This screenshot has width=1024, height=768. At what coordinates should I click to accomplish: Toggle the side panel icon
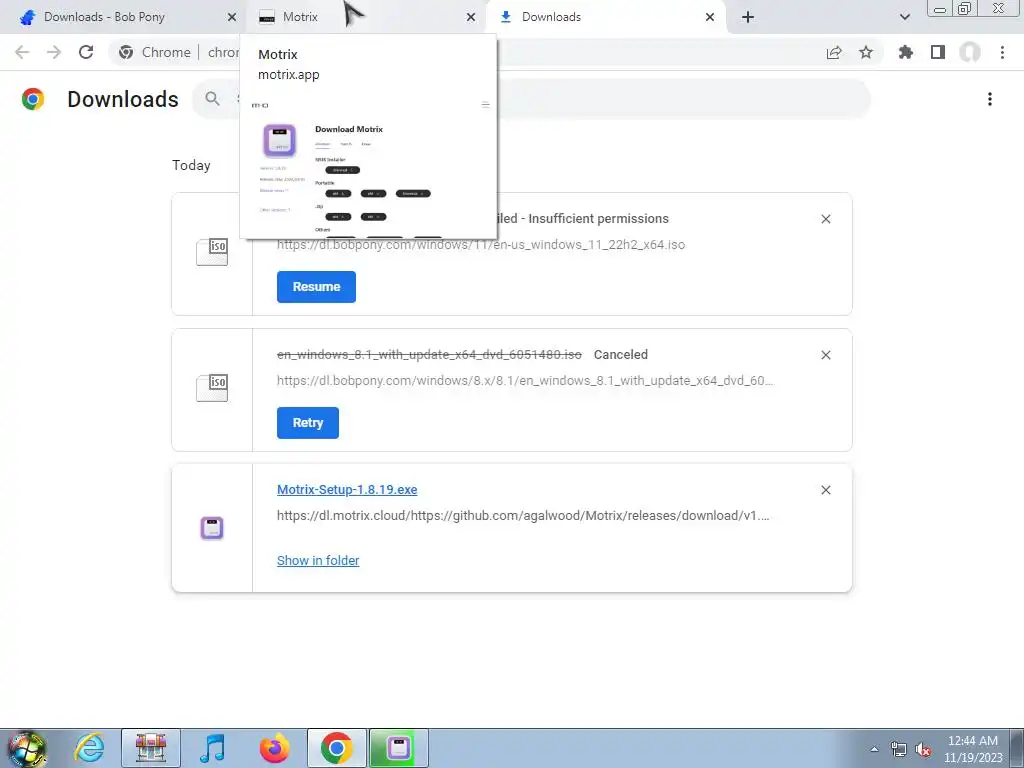coord(938,52)
